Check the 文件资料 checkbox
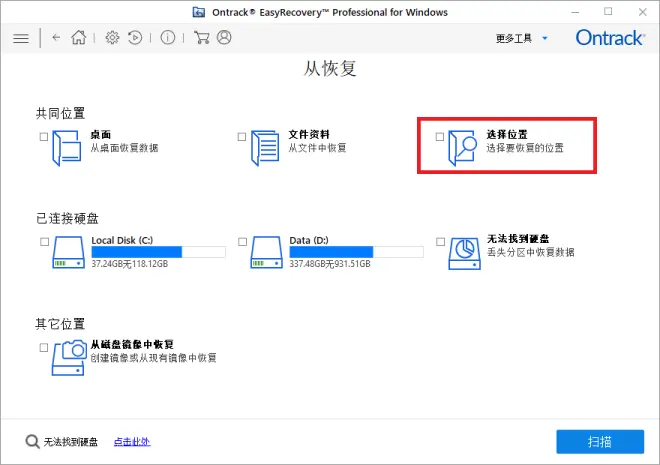 tap(242, 137)
